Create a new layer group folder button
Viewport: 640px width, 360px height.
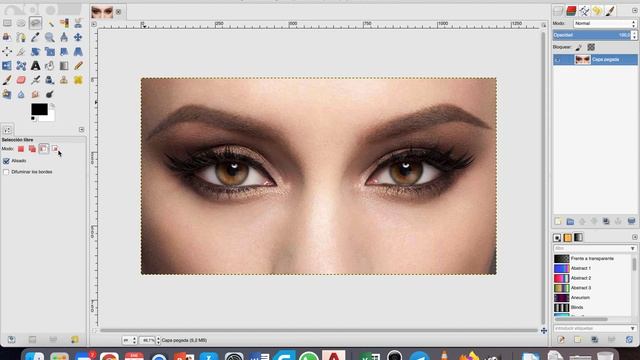pyautogui.click(x=570, y=221)
